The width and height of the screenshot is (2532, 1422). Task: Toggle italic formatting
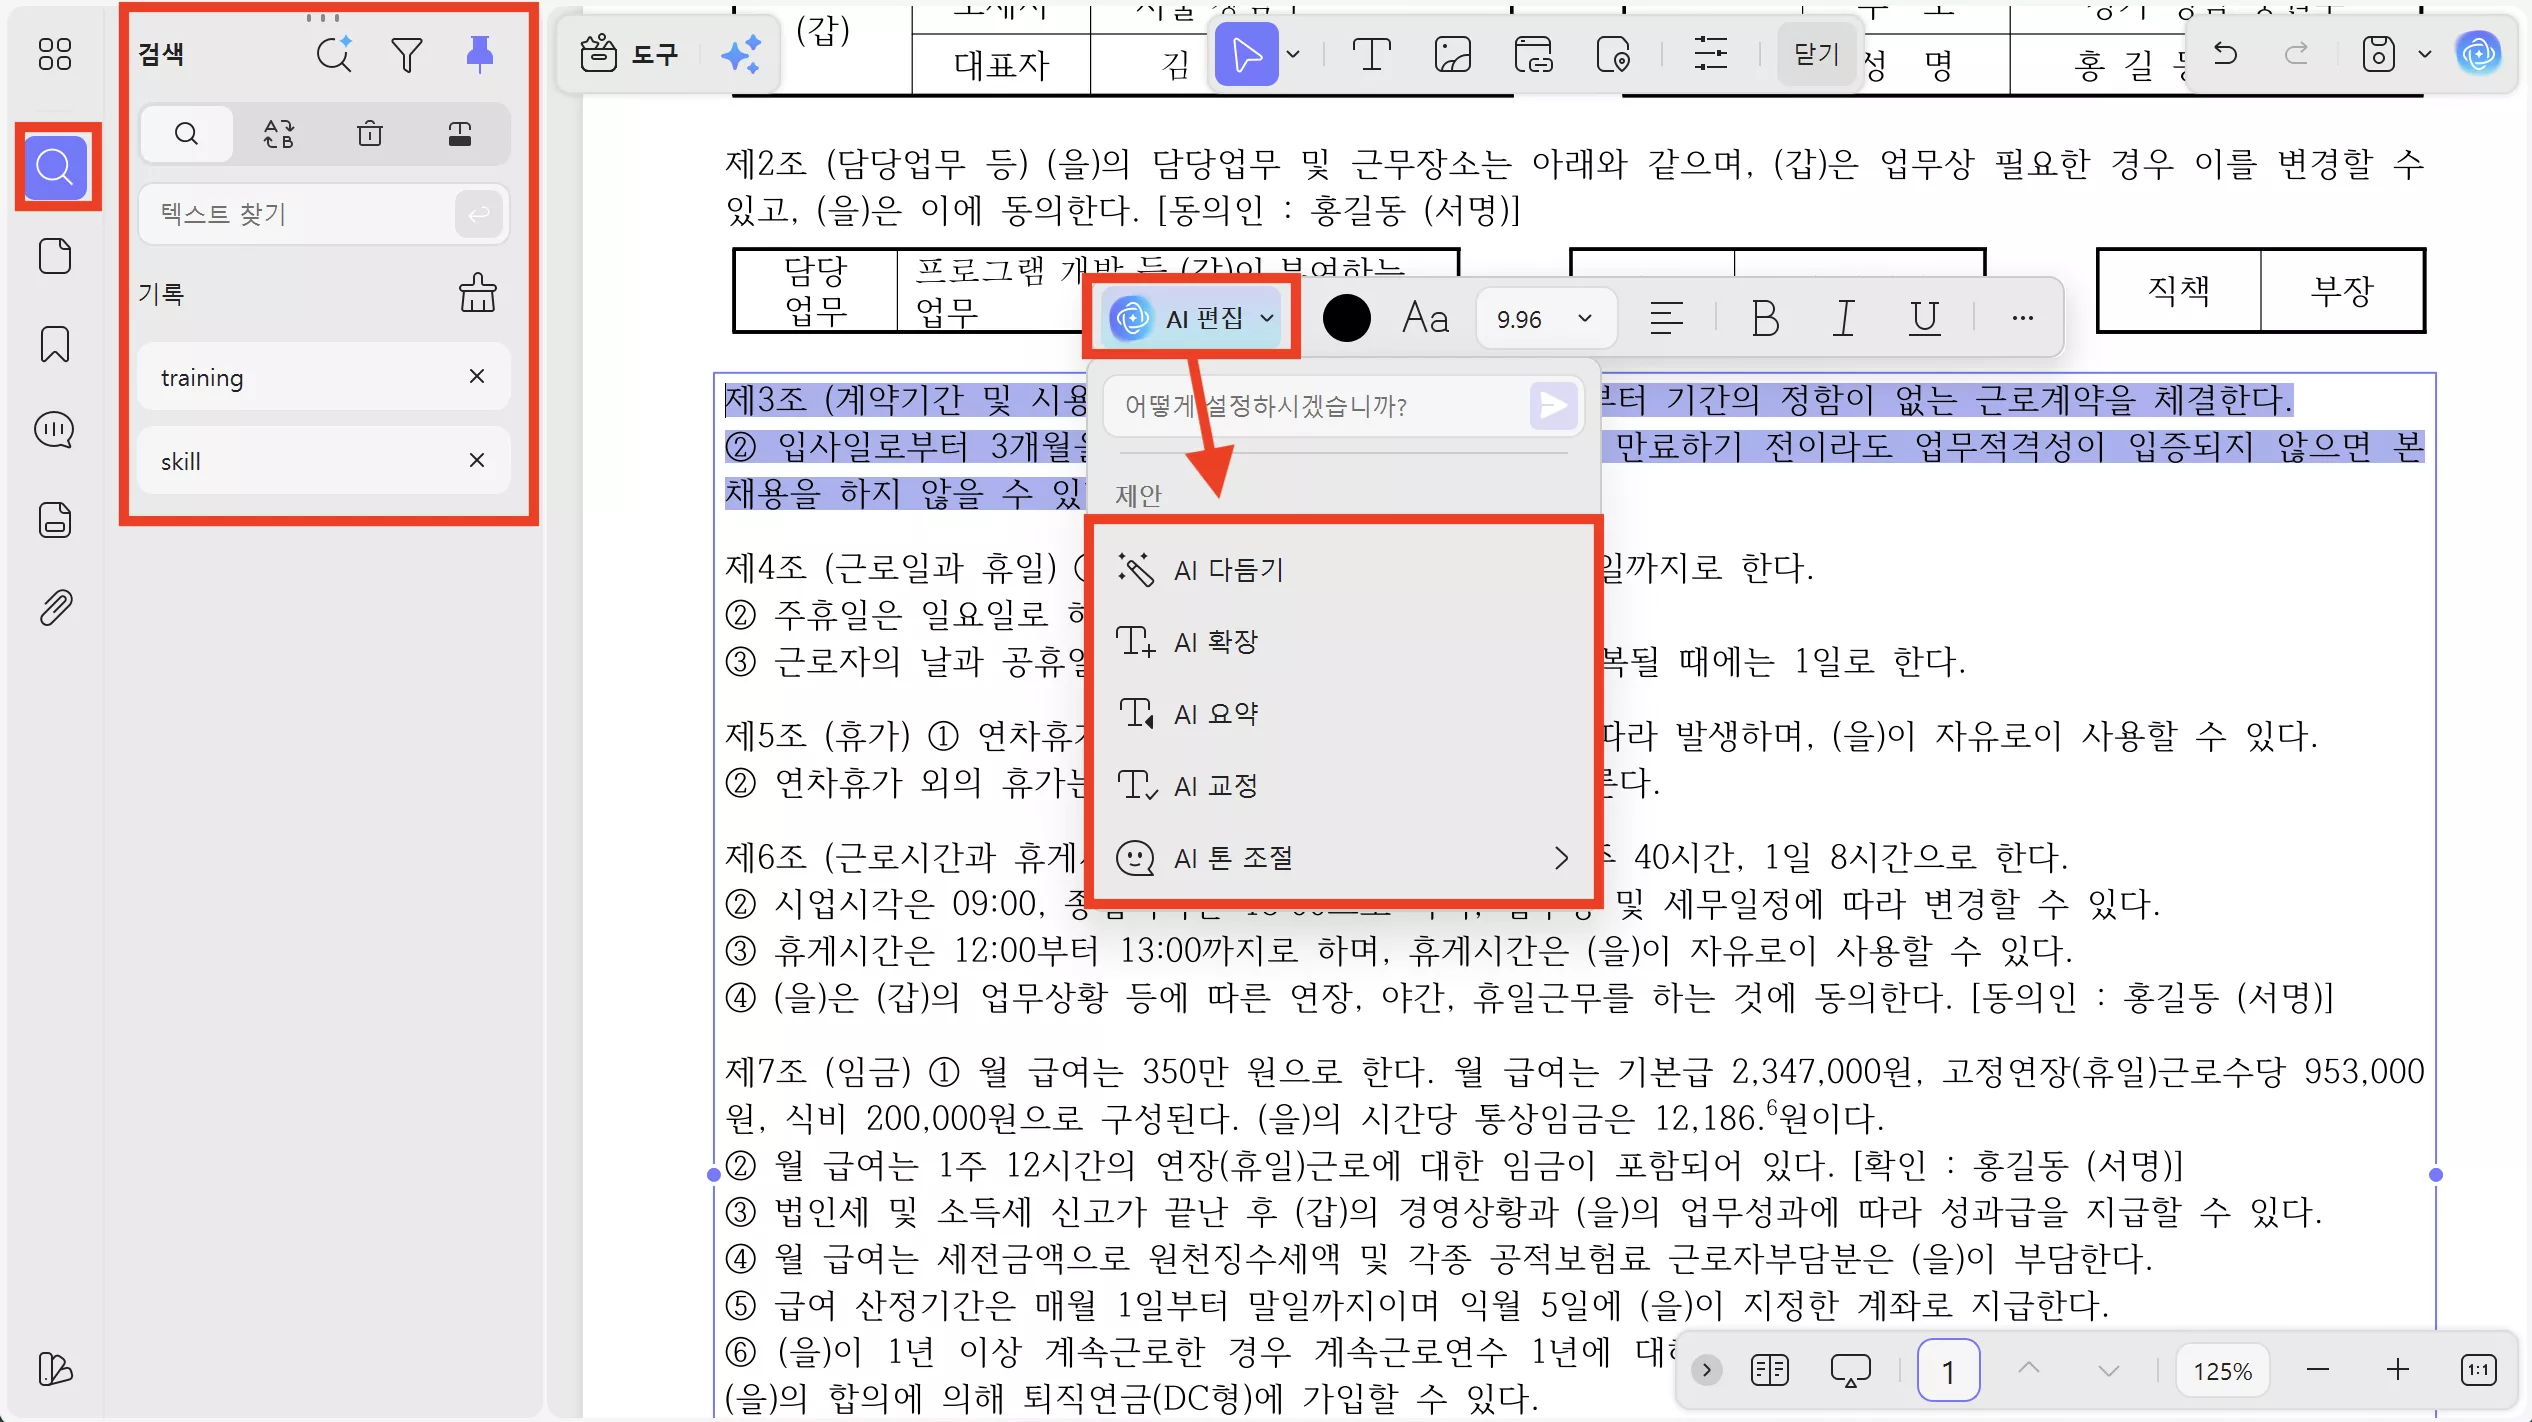click(x=1843, y=318)
